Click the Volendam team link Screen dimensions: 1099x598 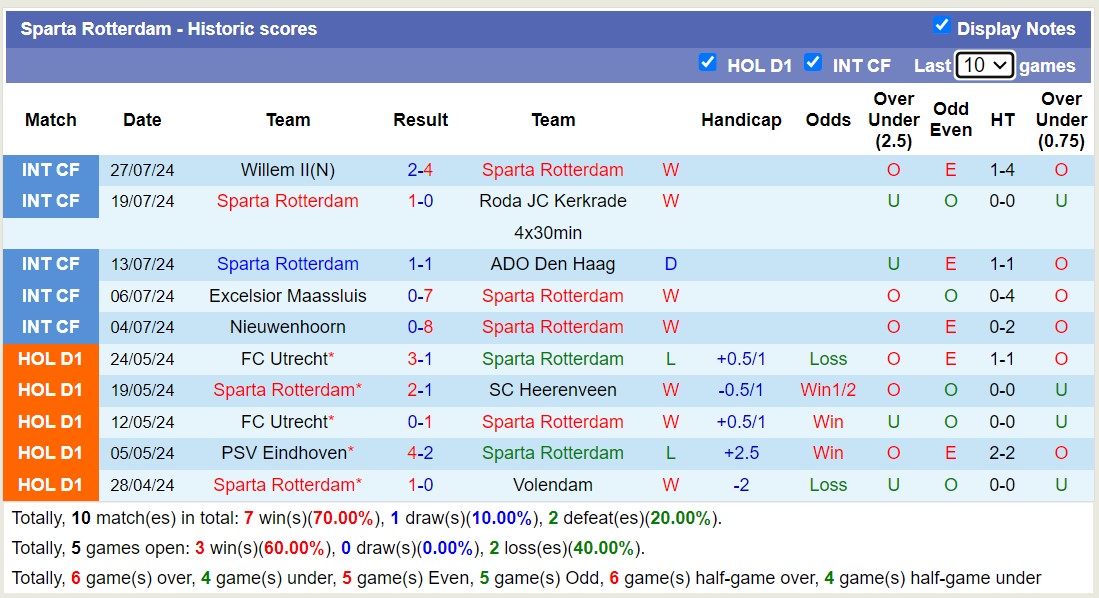coord(553,485)
